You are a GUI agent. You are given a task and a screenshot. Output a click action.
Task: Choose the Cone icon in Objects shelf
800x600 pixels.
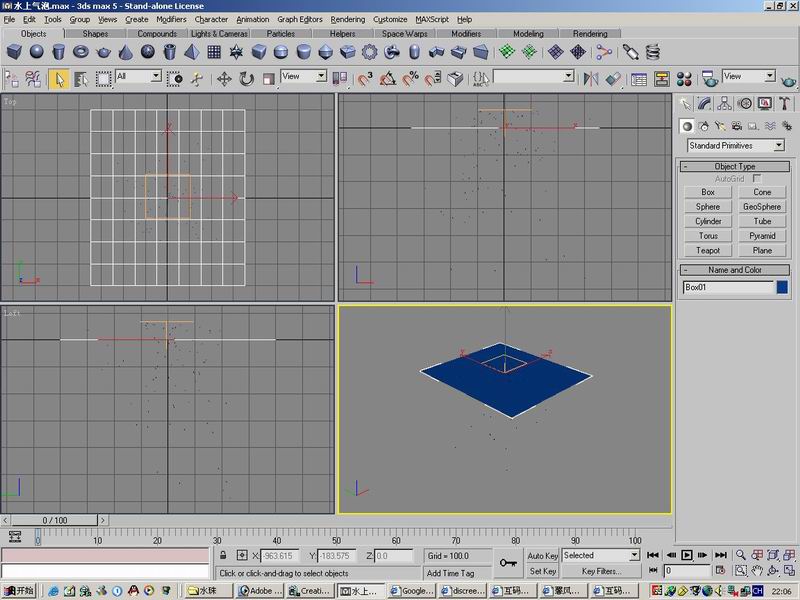pos(126,52)
